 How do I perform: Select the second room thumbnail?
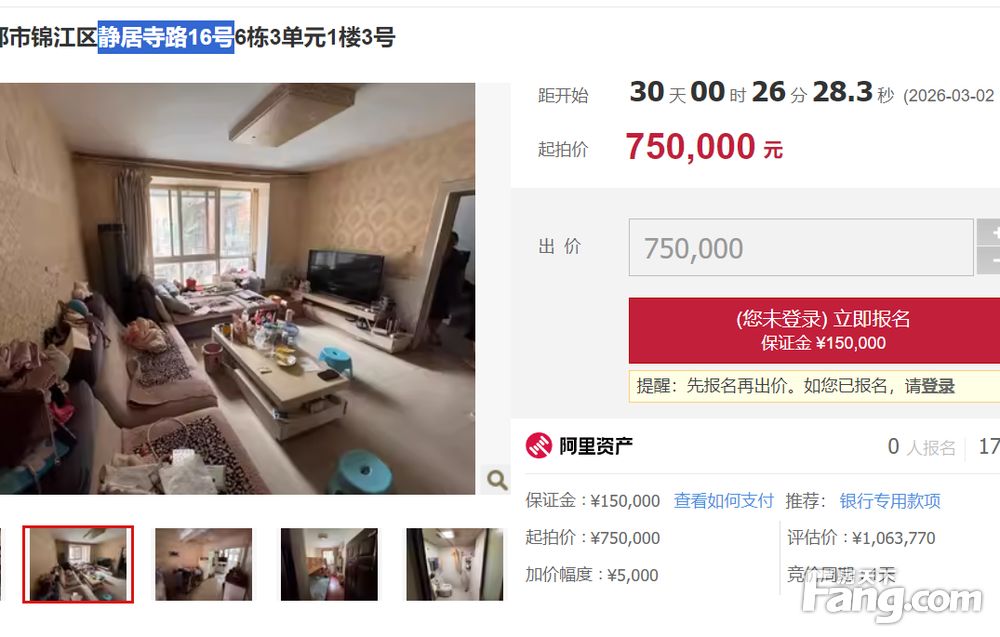click(x=203, y=564)
